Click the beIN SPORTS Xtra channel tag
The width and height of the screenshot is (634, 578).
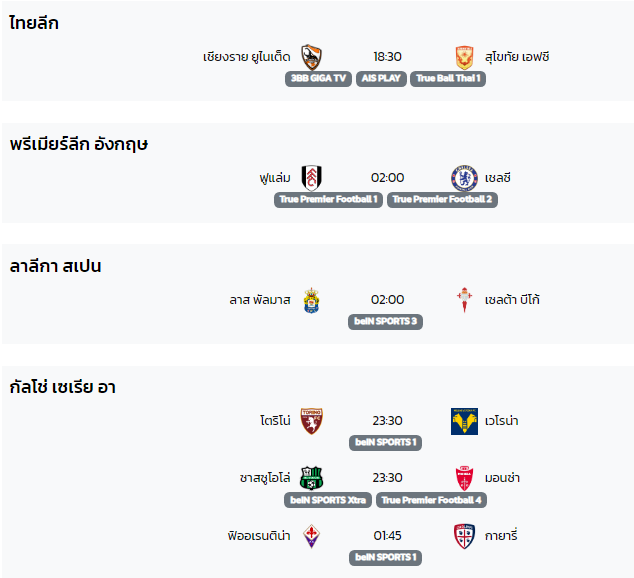(x=328, y=500)
